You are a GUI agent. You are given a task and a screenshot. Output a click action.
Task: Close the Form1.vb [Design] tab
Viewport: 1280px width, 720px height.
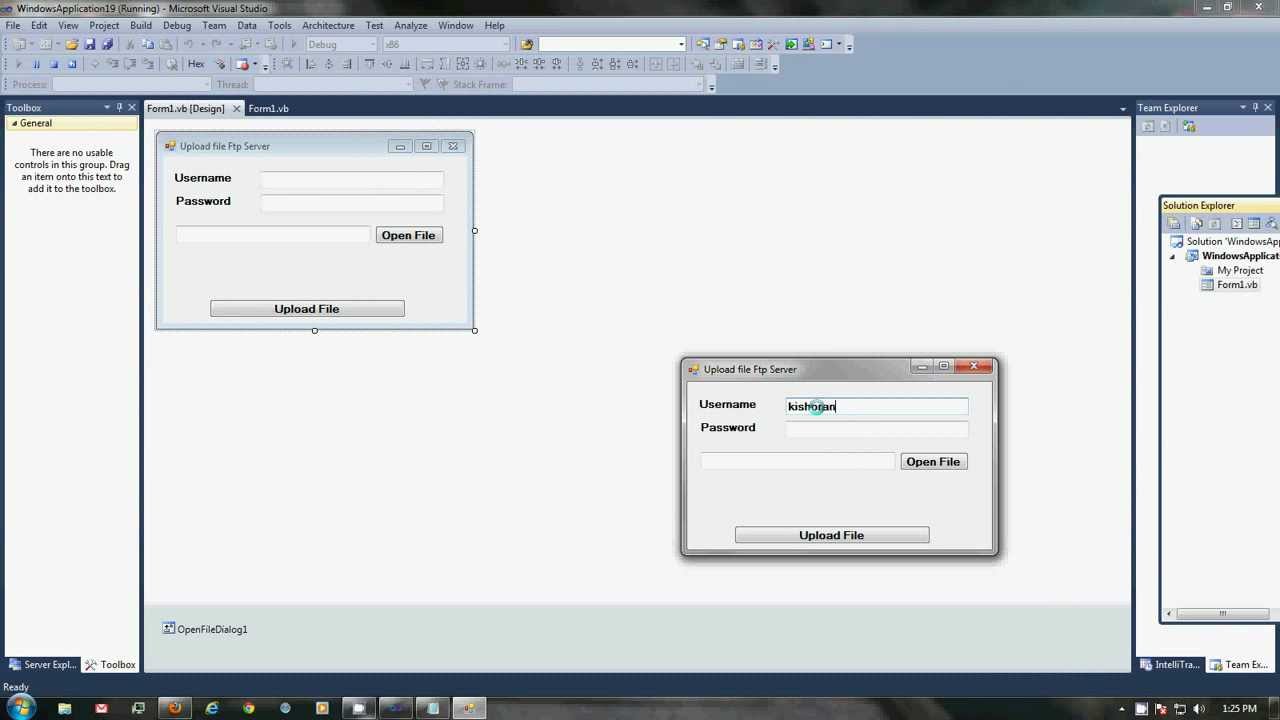click(x=237, y=108)
